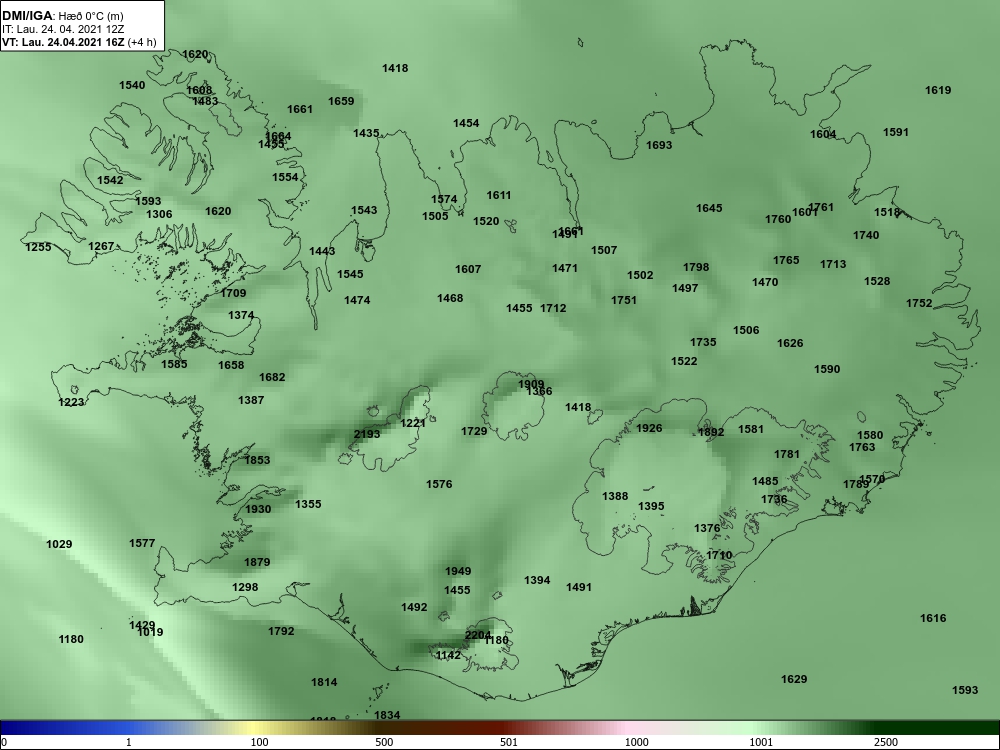Click the map value 1926
The width and height of the screenshot is (1000, 750).
[x=649, y=429]
